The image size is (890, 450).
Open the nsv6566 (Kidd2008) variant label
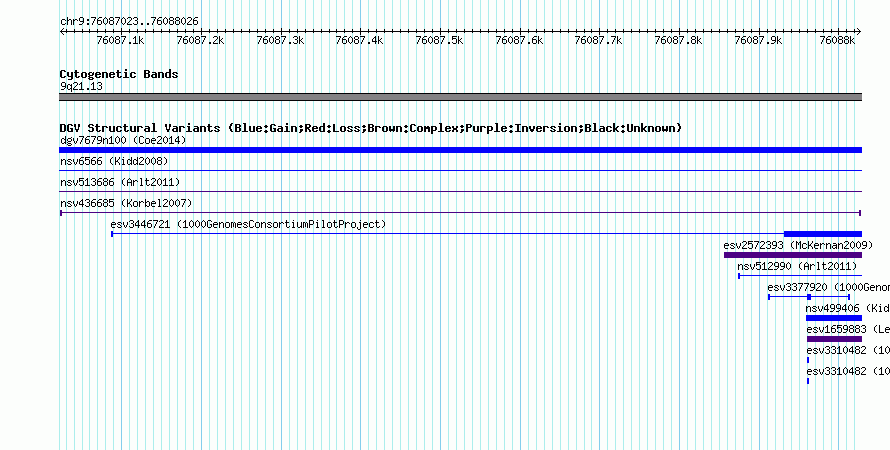click(114, 162)
